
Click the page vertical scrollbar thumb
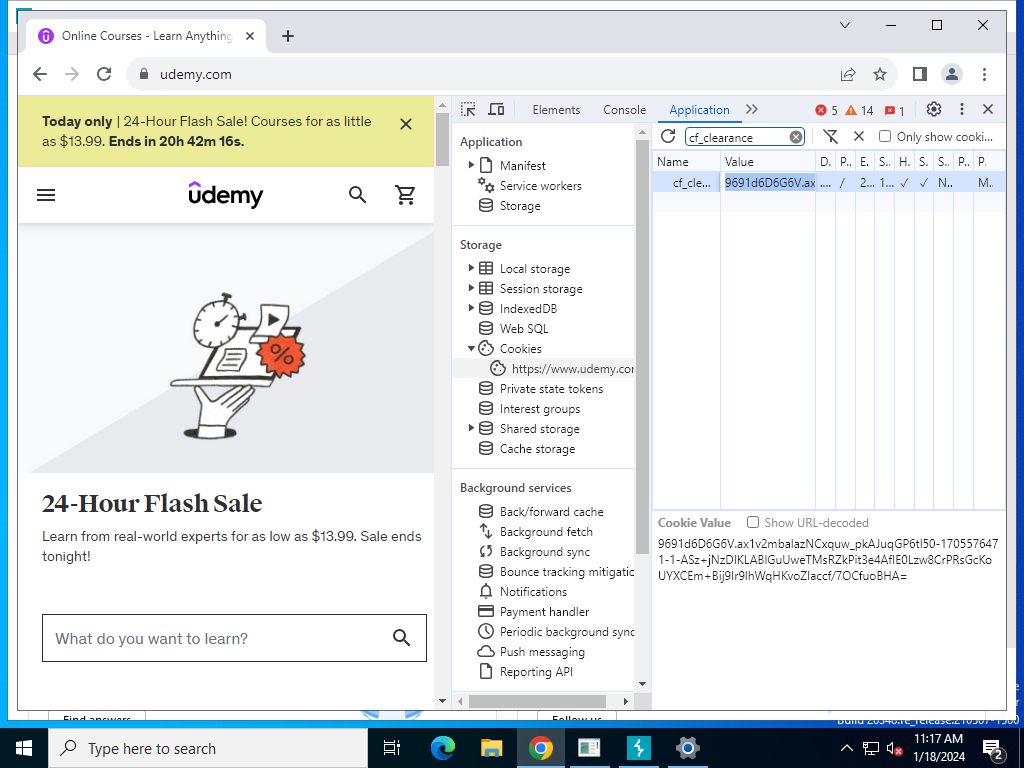click(442, 140)
